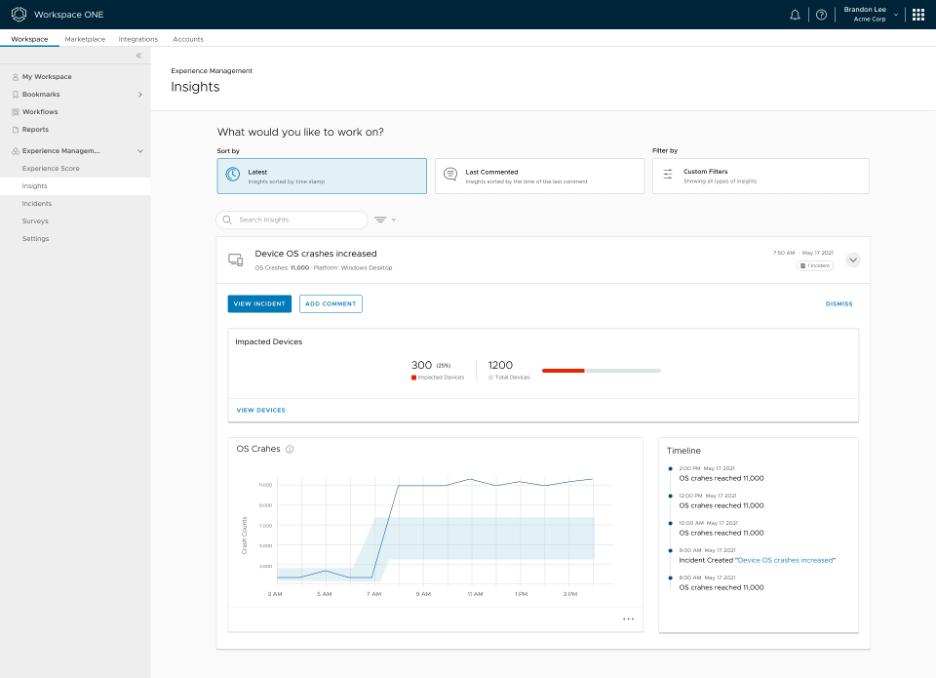Click the Search Insights input field

pos(292,220)
